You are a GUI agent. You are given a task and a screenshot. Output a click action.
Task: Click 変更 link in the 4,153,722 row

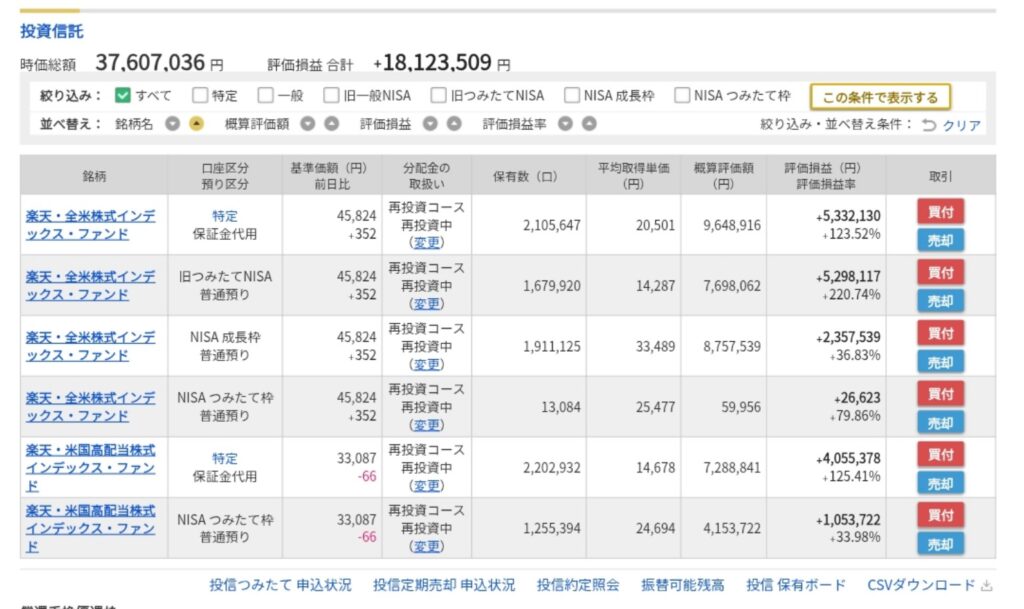pos(426,546)
